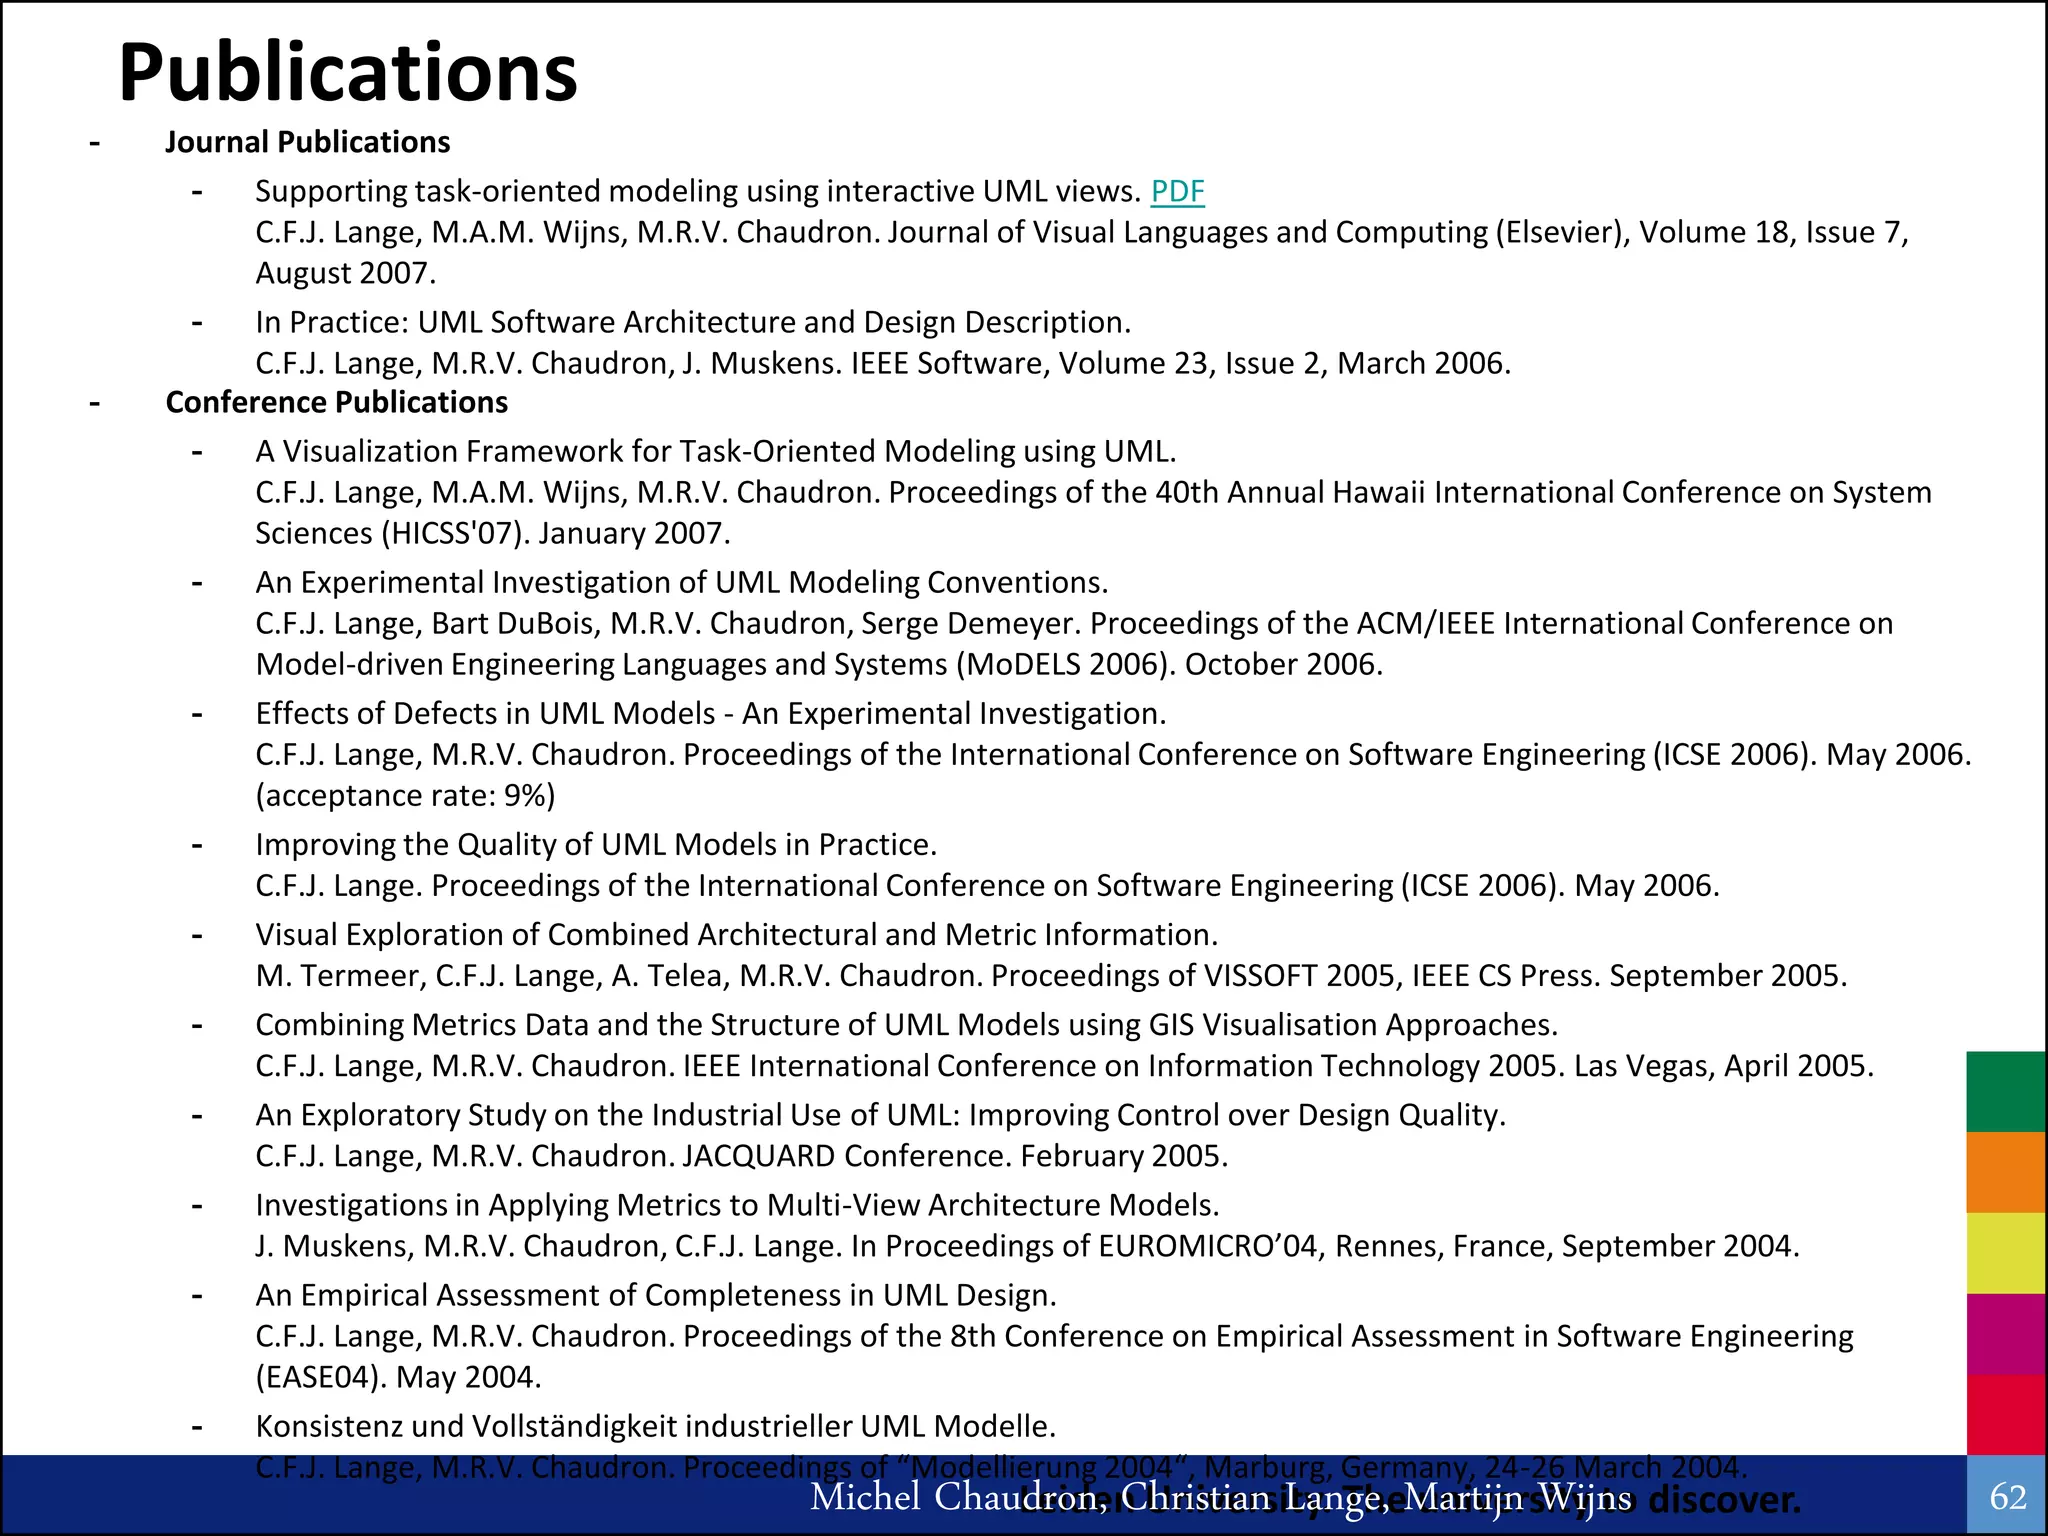Viewport: 2048px width, 1536px height.
Task: Click 'Konsistenz und Vollständigkeit industrieller UML Modelle'
Action: point(656,1425)
